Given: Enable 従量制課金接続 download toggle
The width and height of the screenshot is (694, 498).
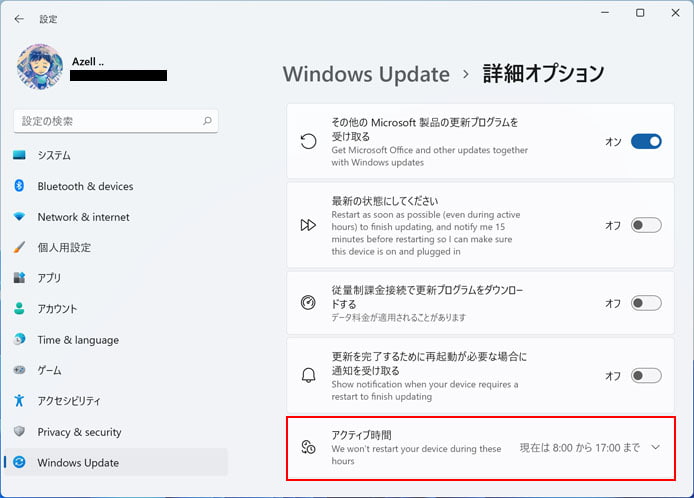Looking at the screenshot, I should [x=646, y=303].
